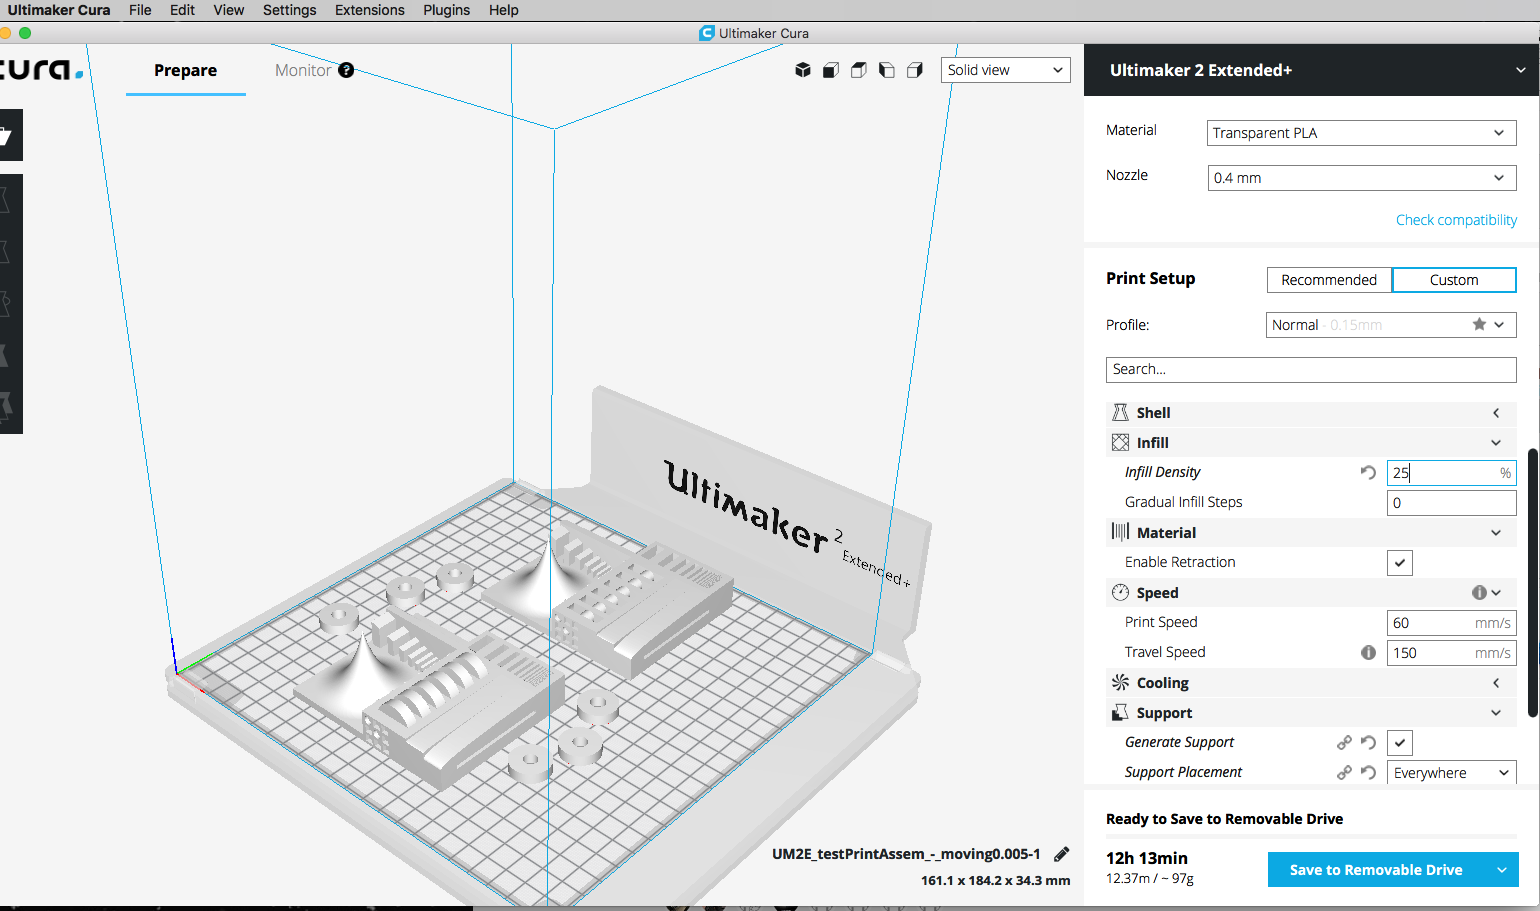The width and height of the screenshot is (1540, 911).
Task: Collapse the Speed settings section chevron
Action: point(1496,593)
